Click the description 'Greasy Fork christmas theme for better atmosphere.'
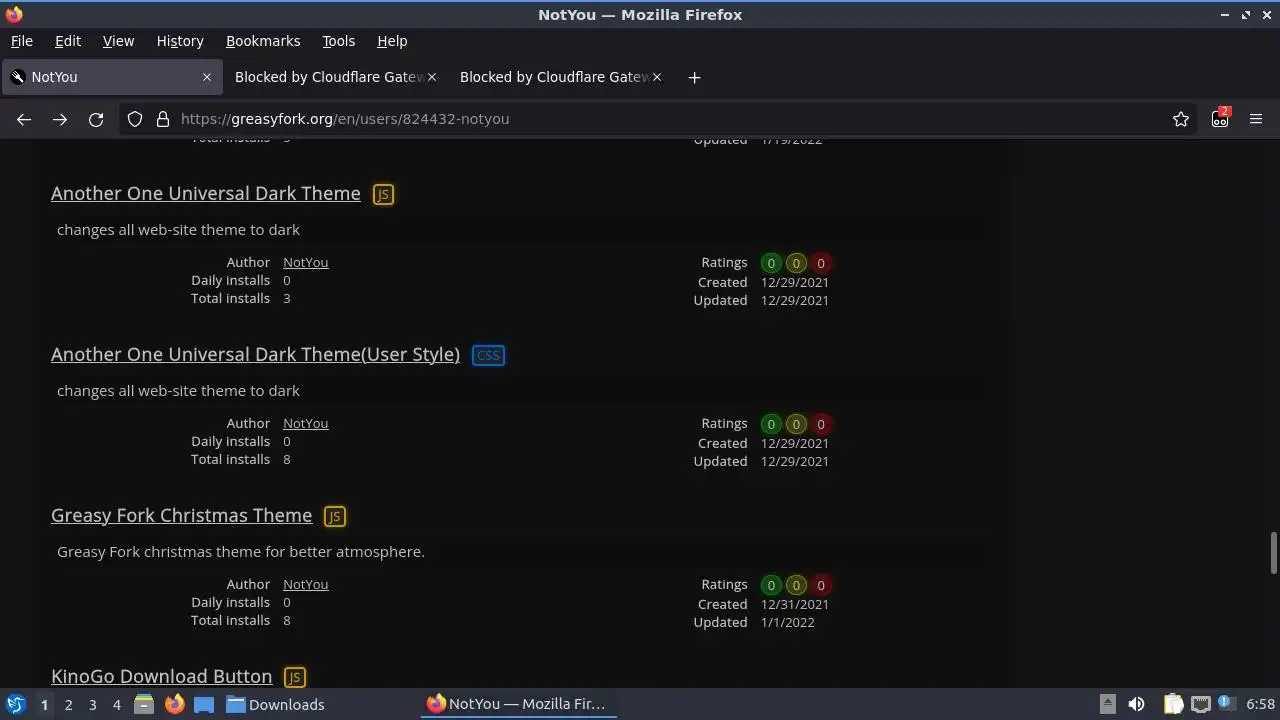 coord(241,552)
